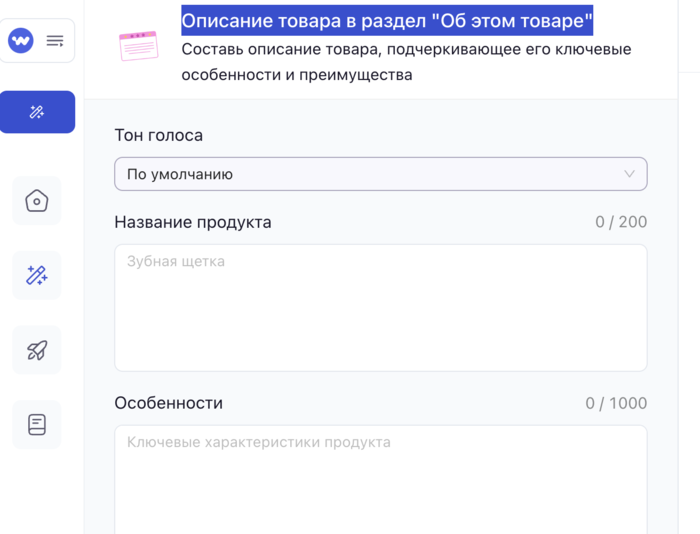The height and width of the screenshot is (534, 700).
Task: Focus the "Зубная щетка" product name field
Action: (x=380, y=308)
